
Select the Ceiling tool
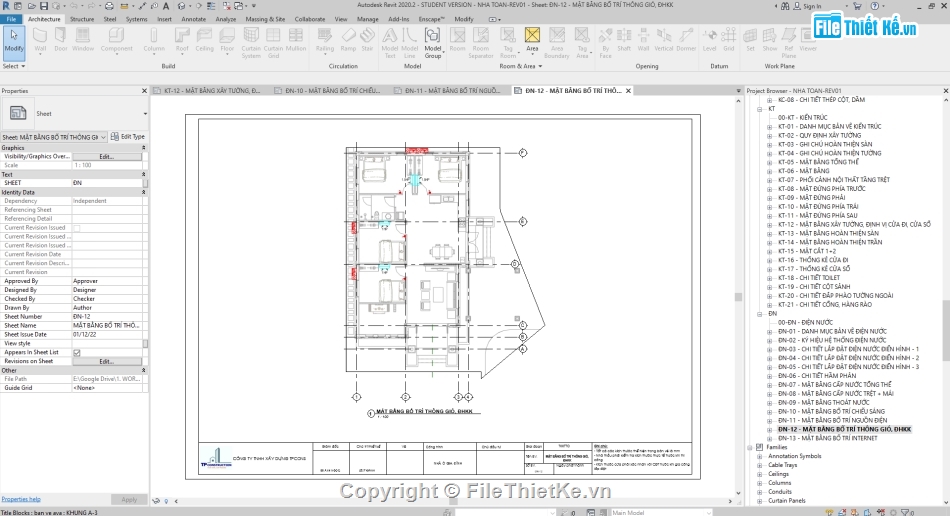(x=204, y=40)
